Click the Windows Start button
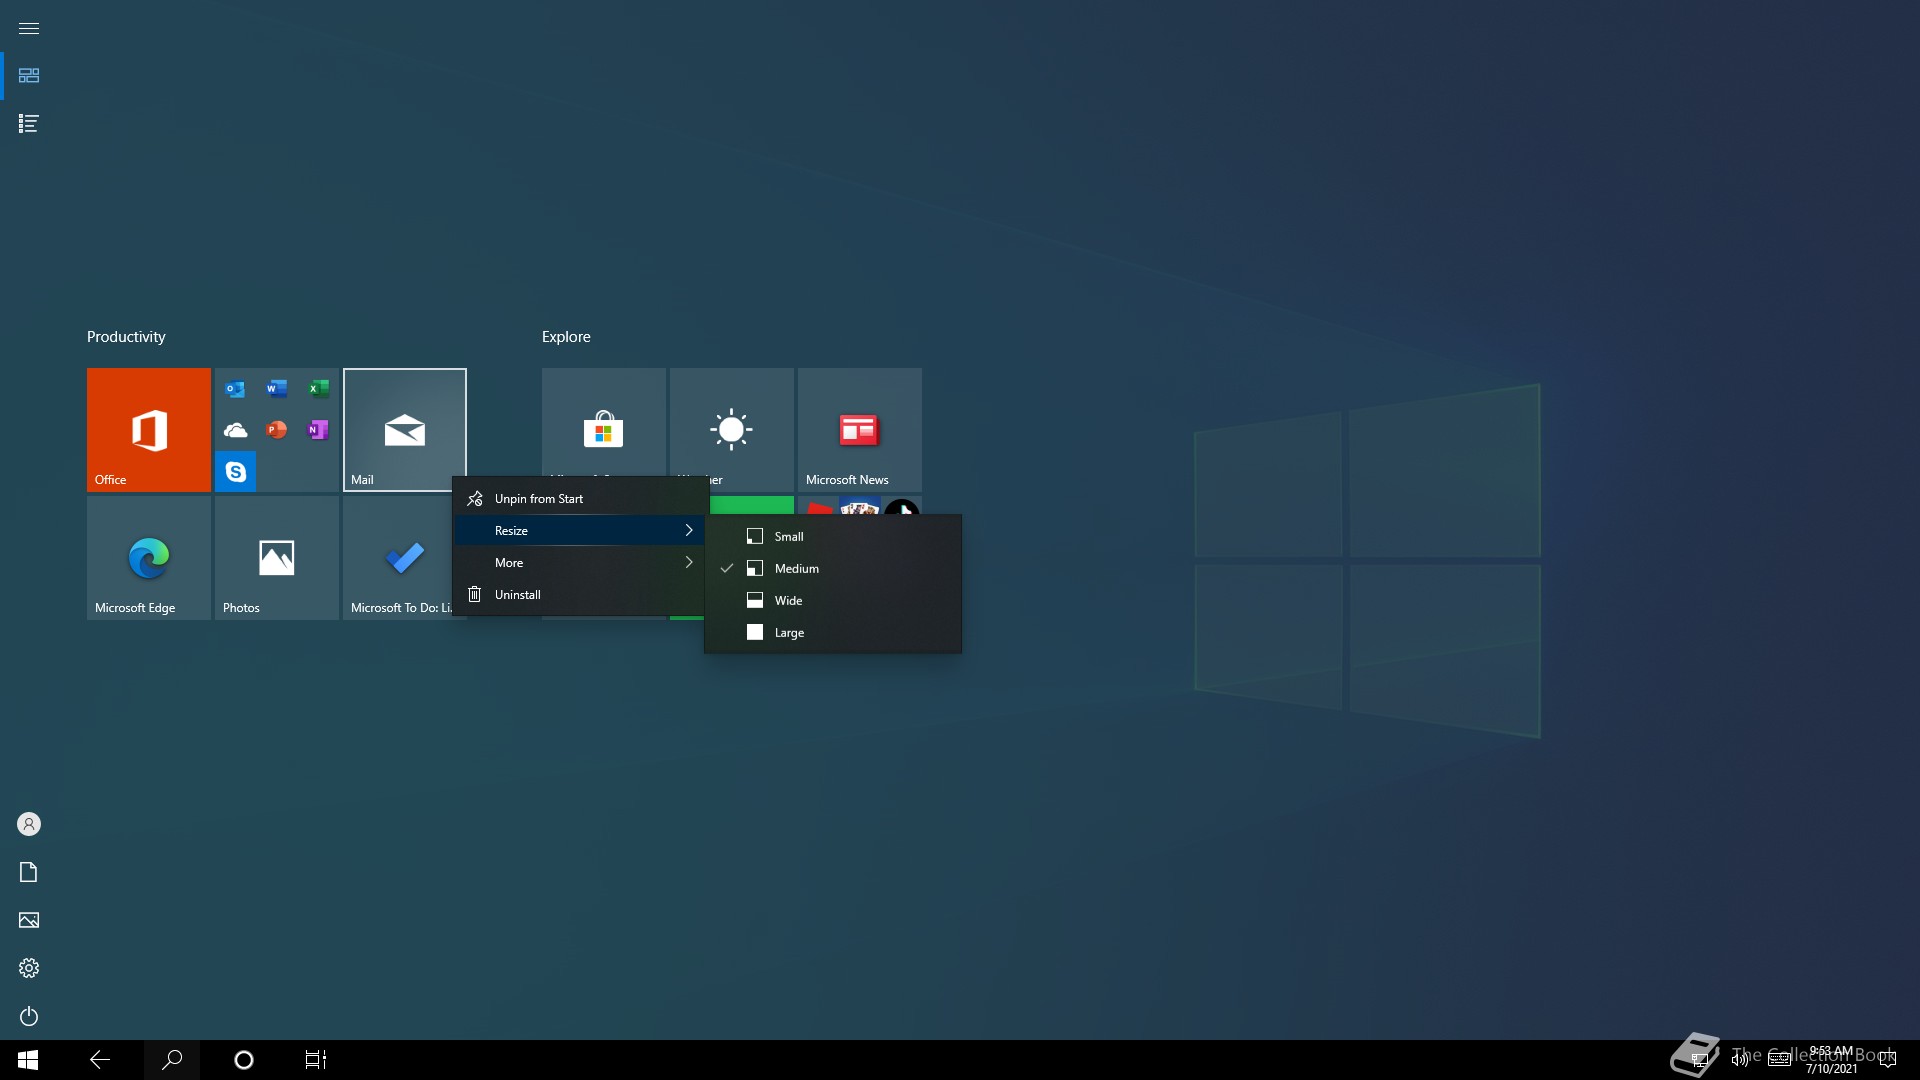Screen dimensions: 1920x1080 [28, 1060]
